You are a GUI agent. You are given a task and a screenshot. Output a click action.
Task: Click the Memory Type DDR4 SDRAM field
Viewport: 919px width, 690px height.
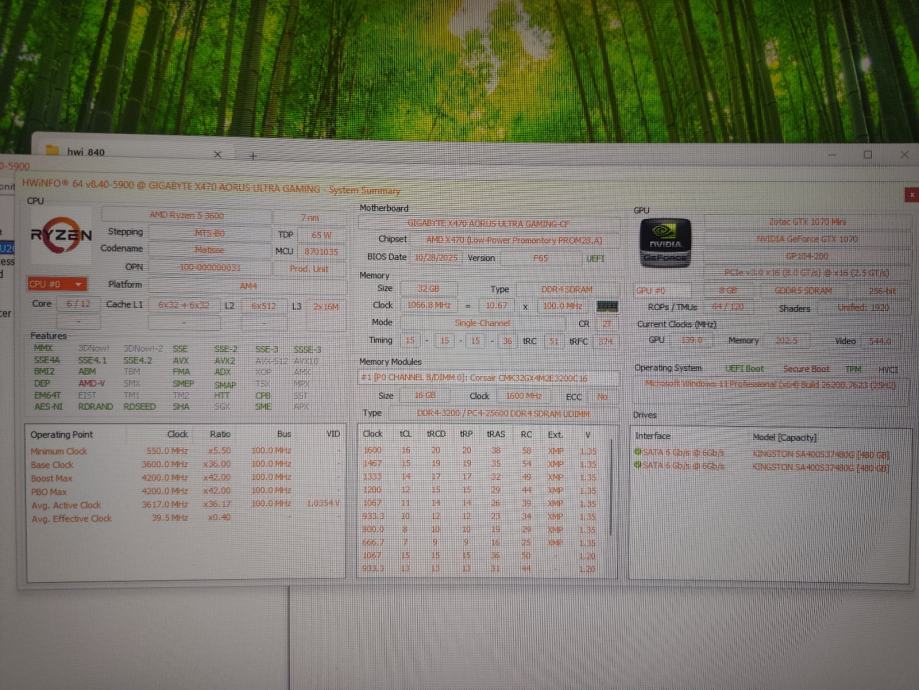coord(567,290)
